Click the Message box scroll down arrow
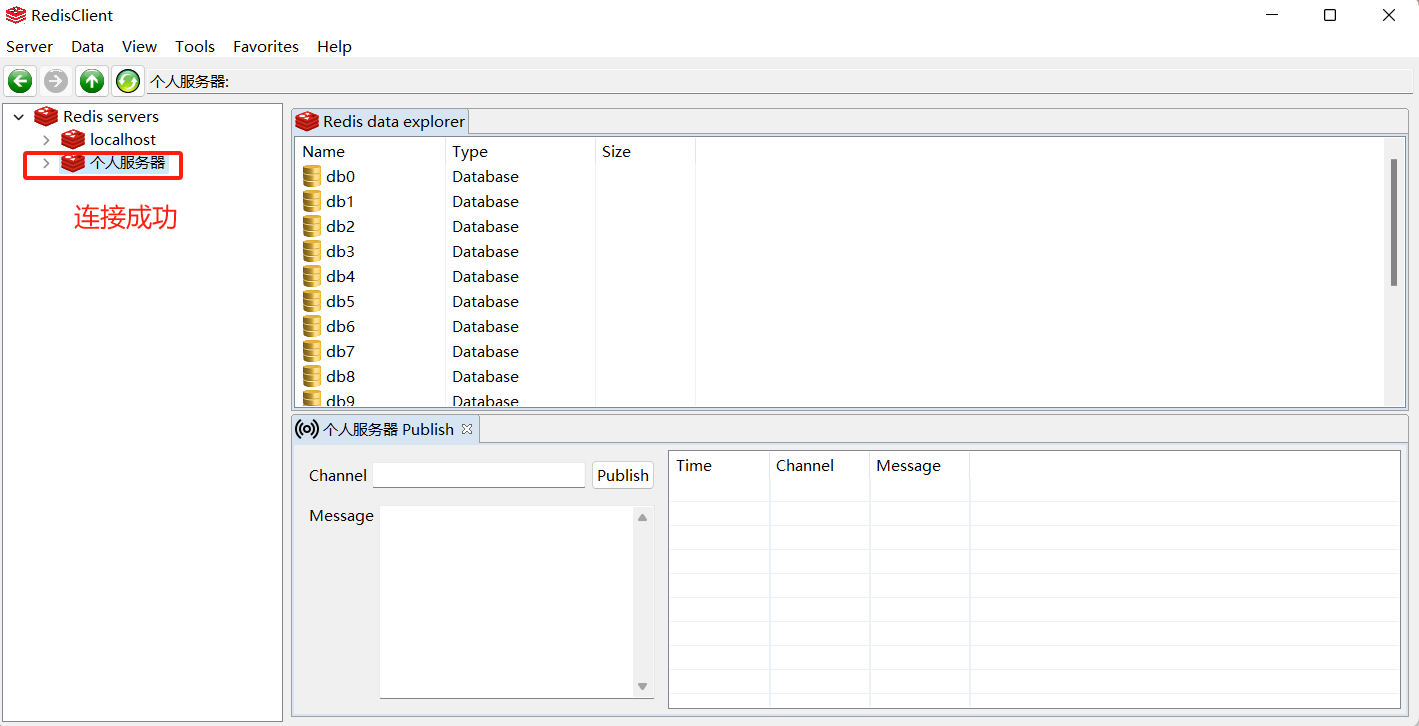 point(643,687)
